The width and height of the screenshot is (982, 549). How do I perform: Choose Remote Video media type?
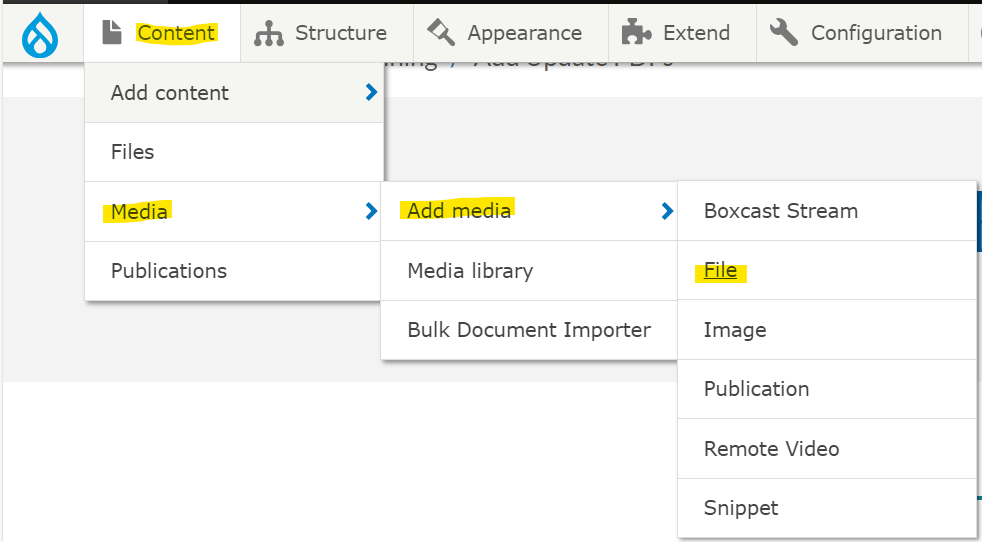tap(827, 449)
